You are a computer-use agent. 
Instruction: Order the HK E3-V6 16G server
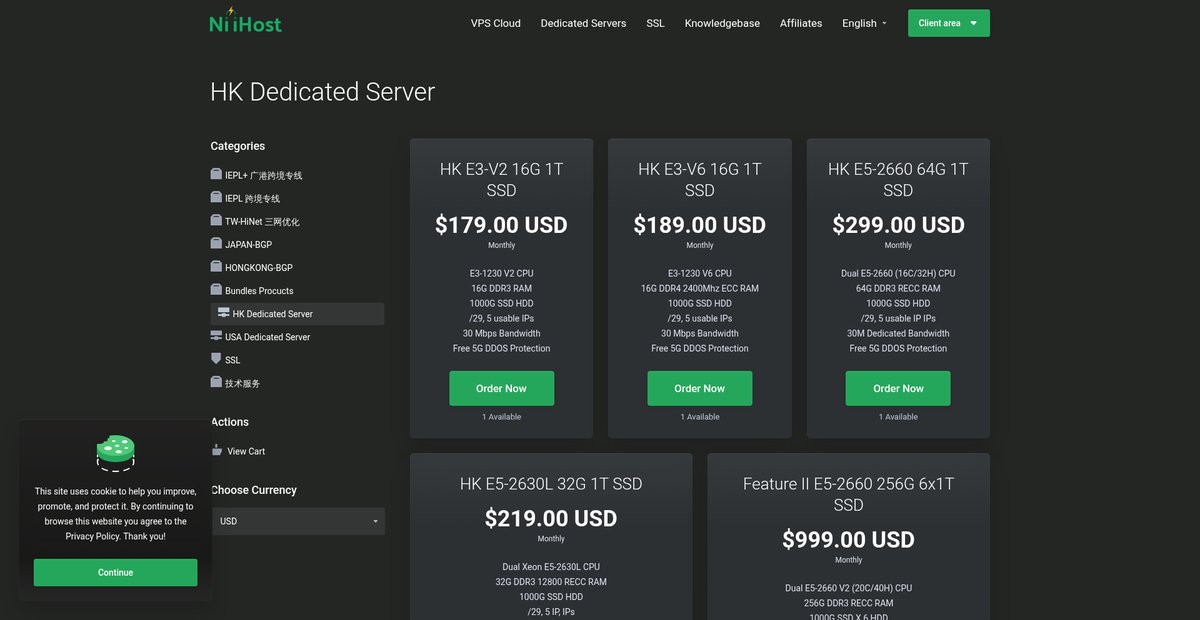click(x=700, y=388)
